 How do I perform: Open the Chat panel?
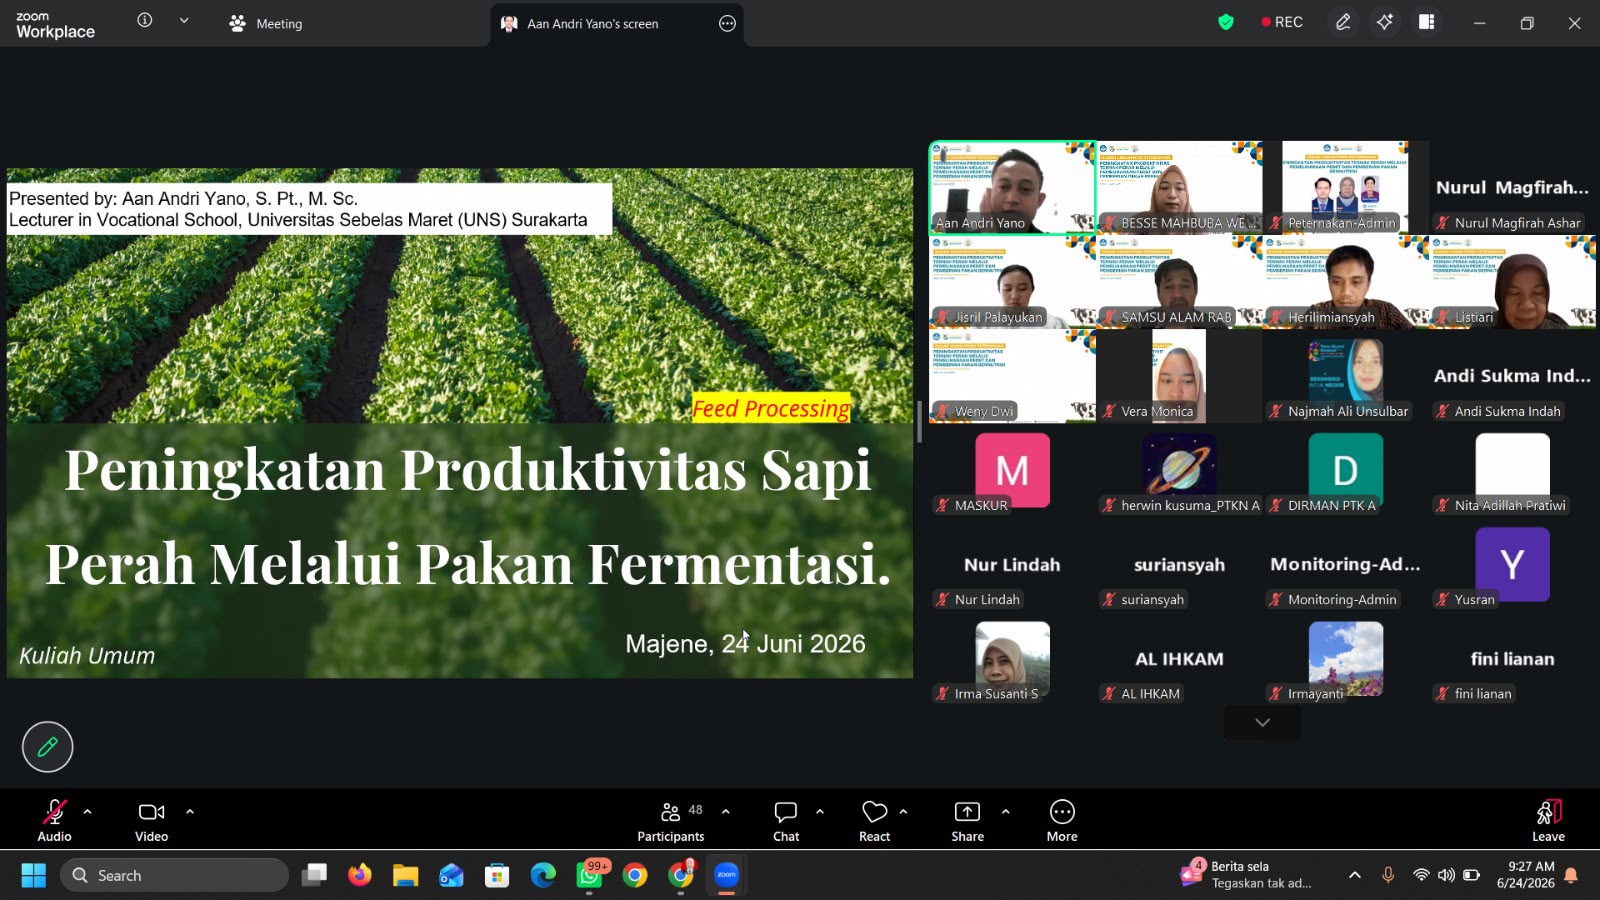[x=786, y=820]
